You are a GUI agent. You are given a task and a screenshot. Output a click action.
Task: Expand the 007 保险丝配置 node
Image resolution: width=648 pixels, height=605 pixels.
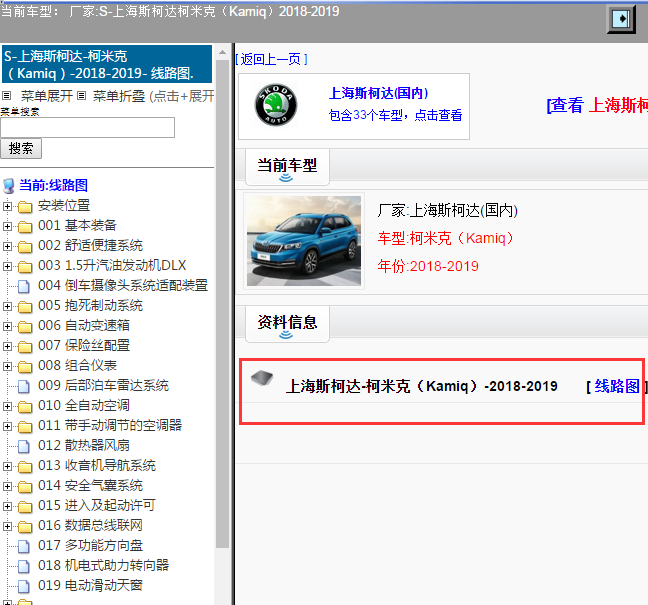pyautogui.click(x=7, y=346)
